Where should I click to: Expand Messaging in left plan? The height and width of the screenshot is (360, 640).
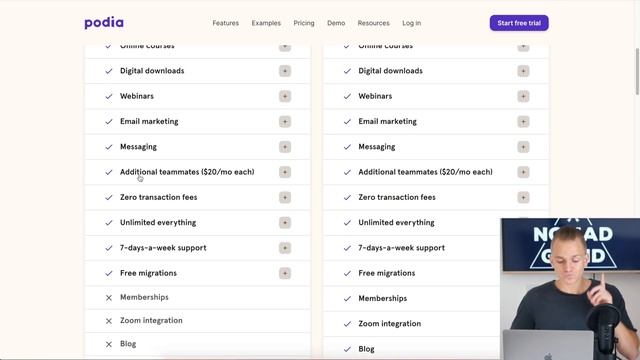(285, 147)
